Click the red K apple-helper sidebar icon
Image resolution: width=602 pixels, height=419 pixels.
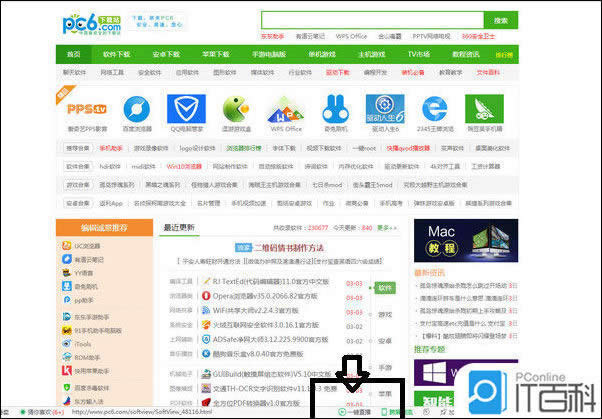pos(67,370)
